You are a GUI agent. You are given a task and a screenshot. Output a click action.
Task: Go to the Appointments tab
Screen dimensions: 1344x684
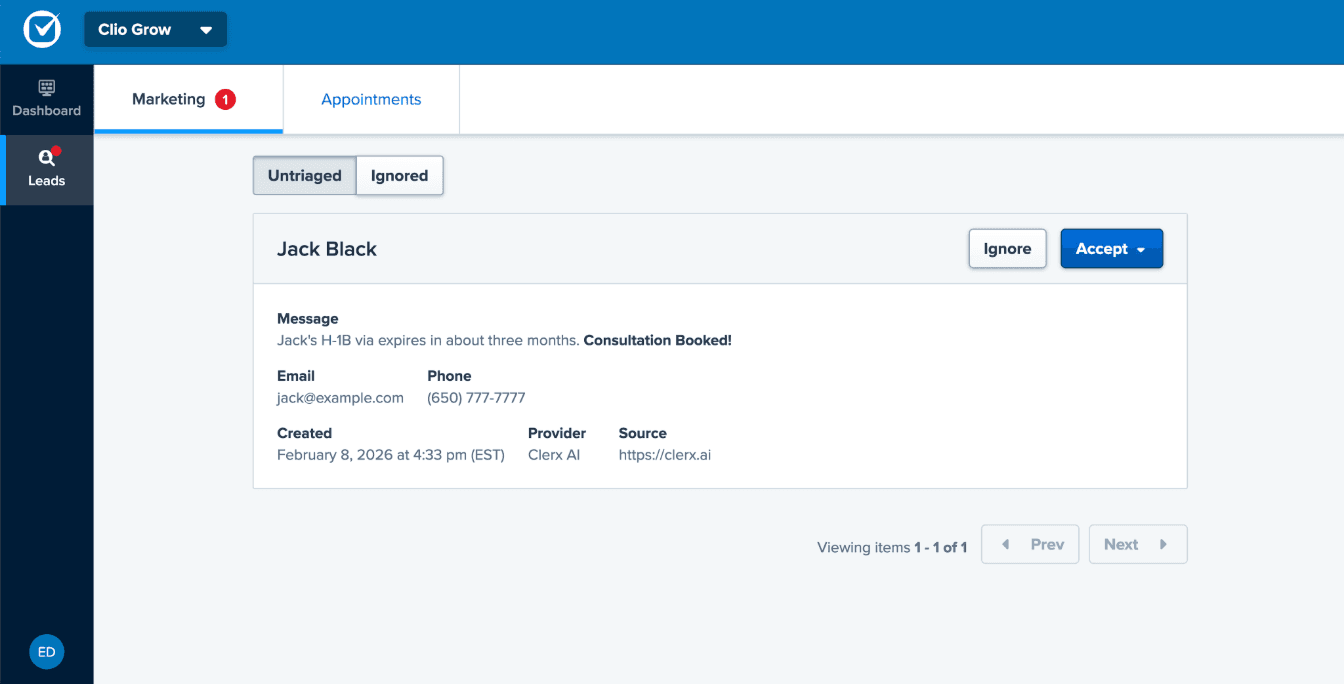371,99
